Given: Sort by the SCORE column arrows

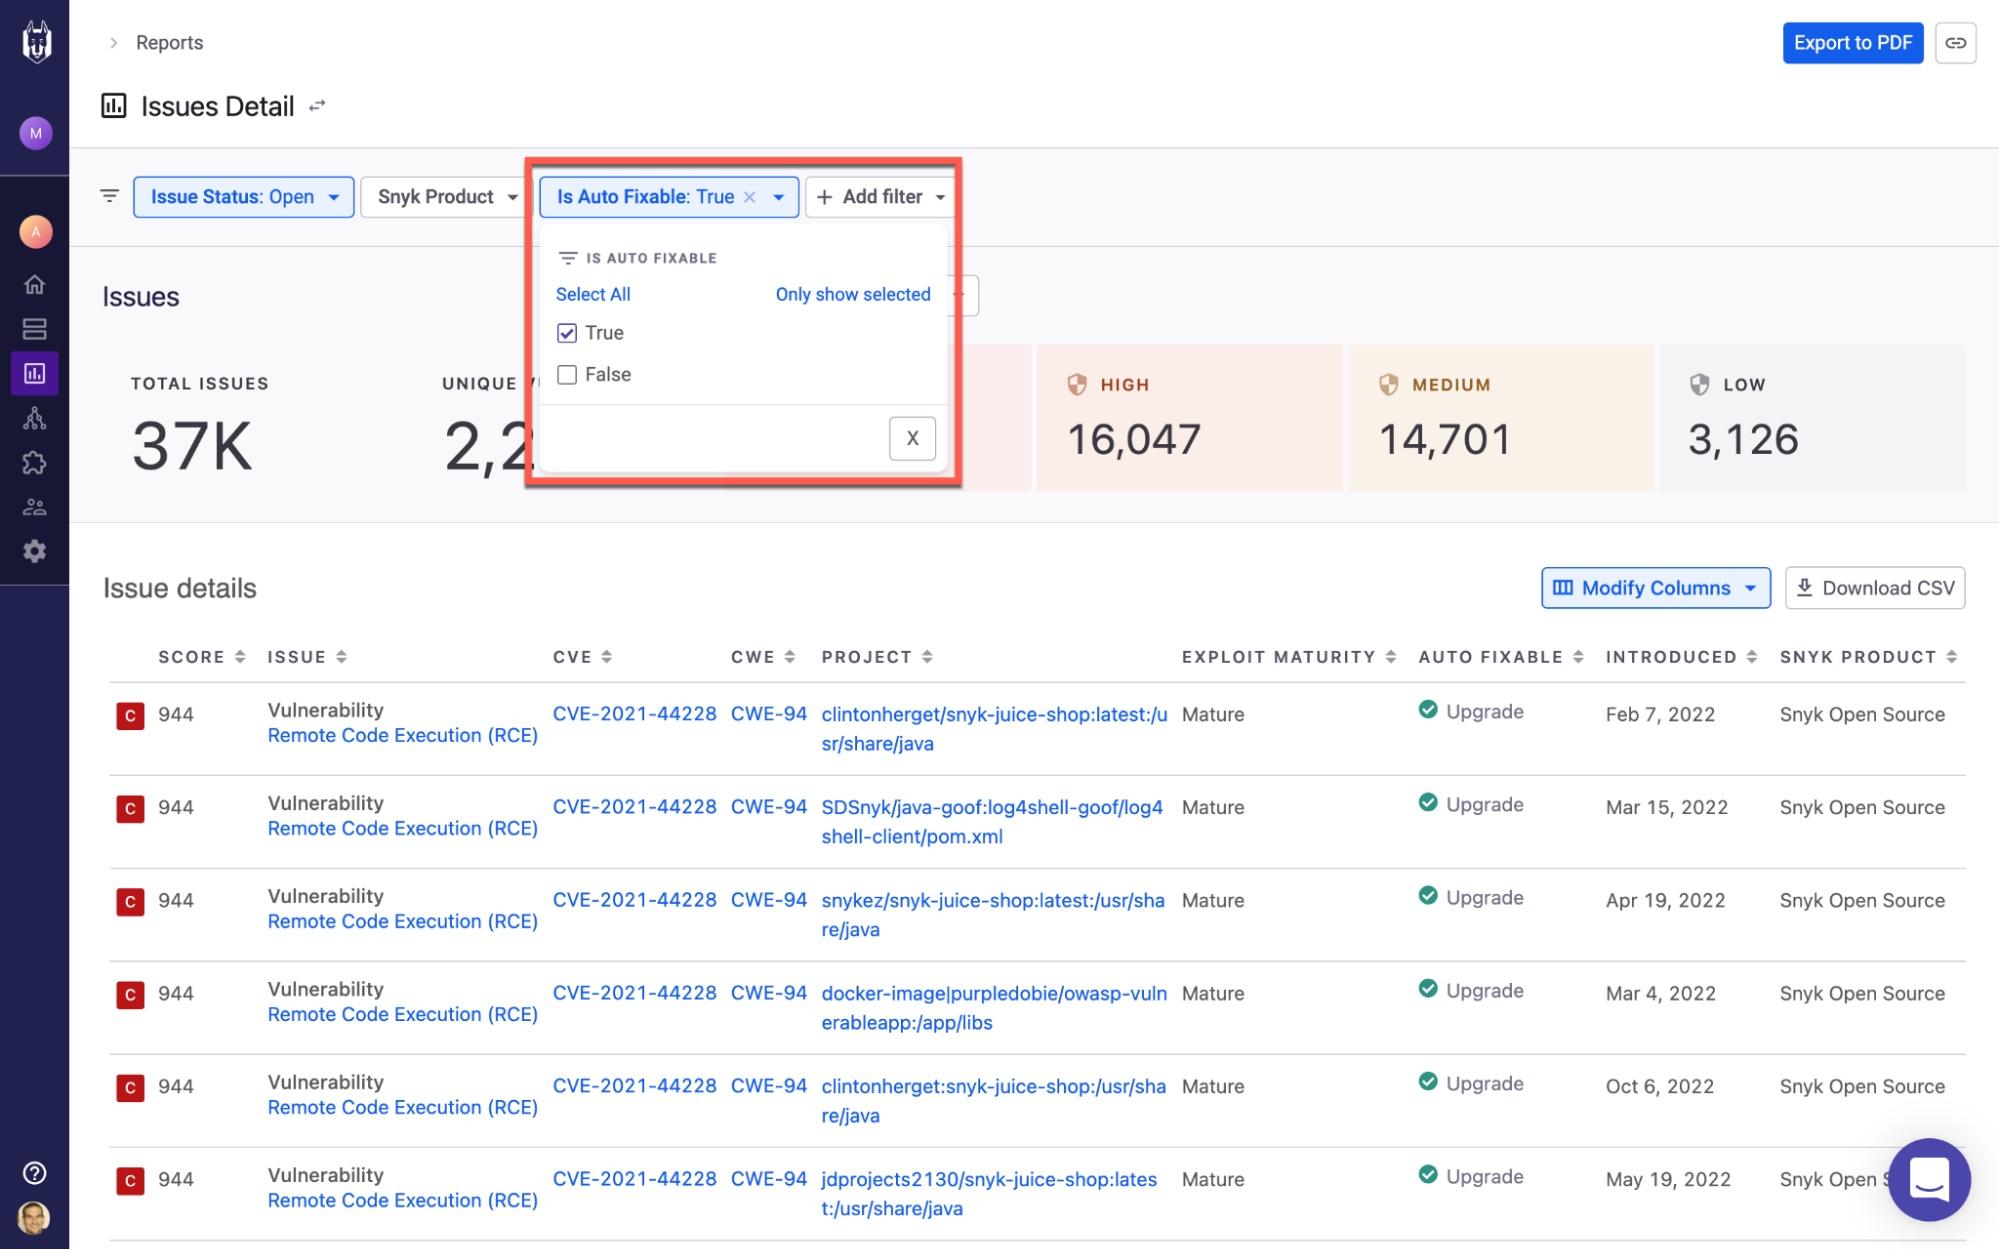Looking at the screenshot, I should [240, 657].
